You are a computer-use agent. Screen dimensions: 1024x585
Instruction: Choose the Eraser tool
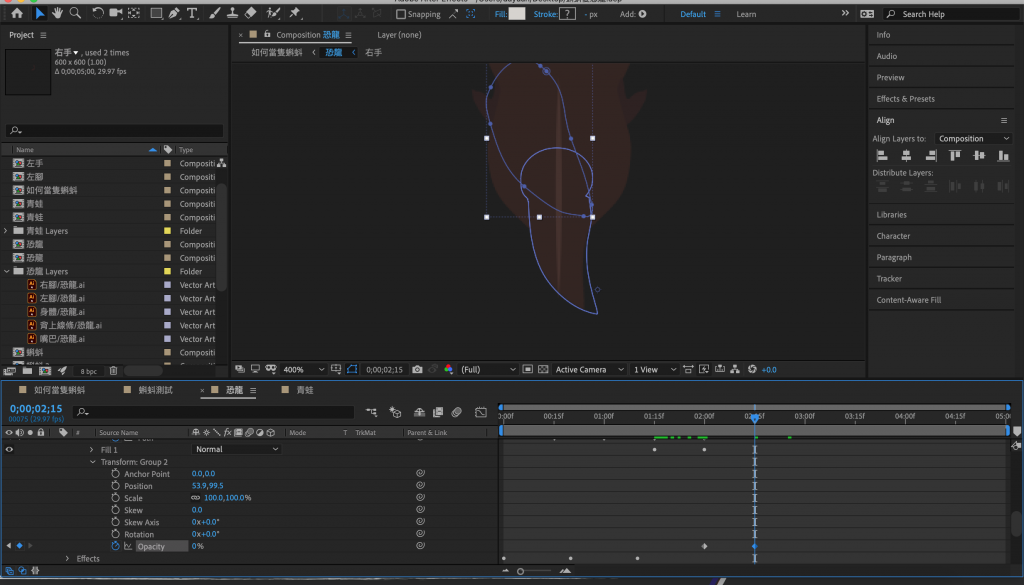[x=250, y=14]
